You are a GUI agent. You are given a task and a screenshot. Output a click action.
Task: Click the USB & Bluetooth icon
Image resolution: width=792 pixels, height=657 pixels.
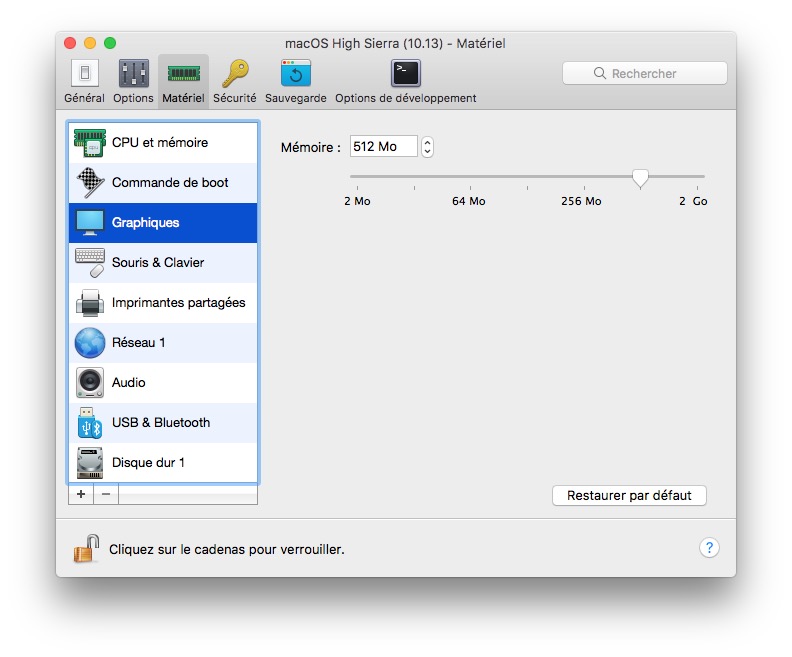[x=90, y=423]
